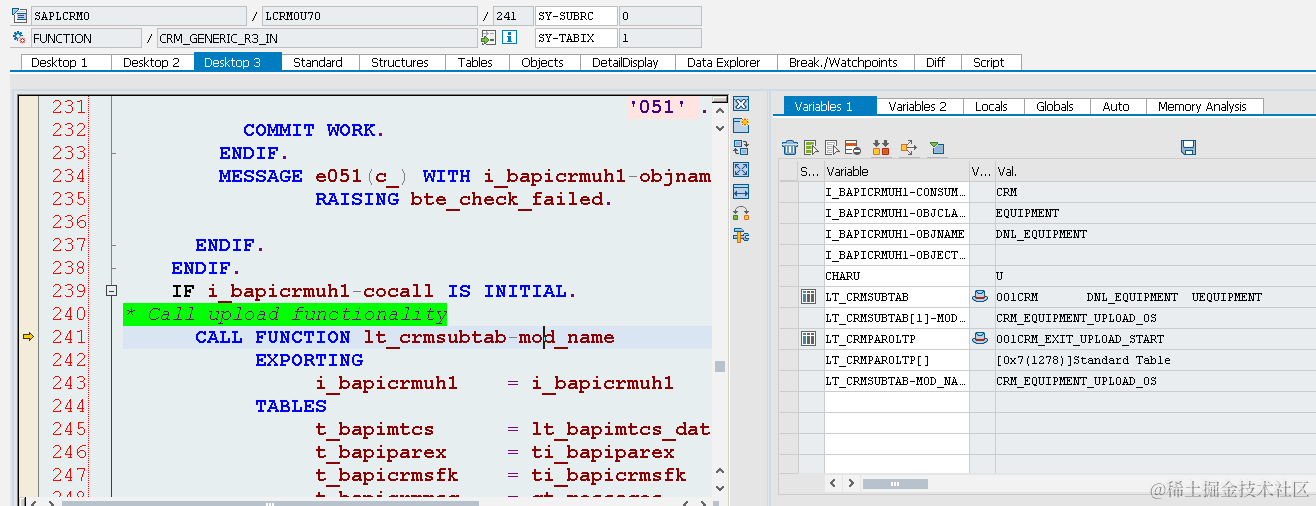1316x506 pixels.
Task: Click the insert row icon in the variables toolbar
Action: pyautogui.click(x=811, y=148)
